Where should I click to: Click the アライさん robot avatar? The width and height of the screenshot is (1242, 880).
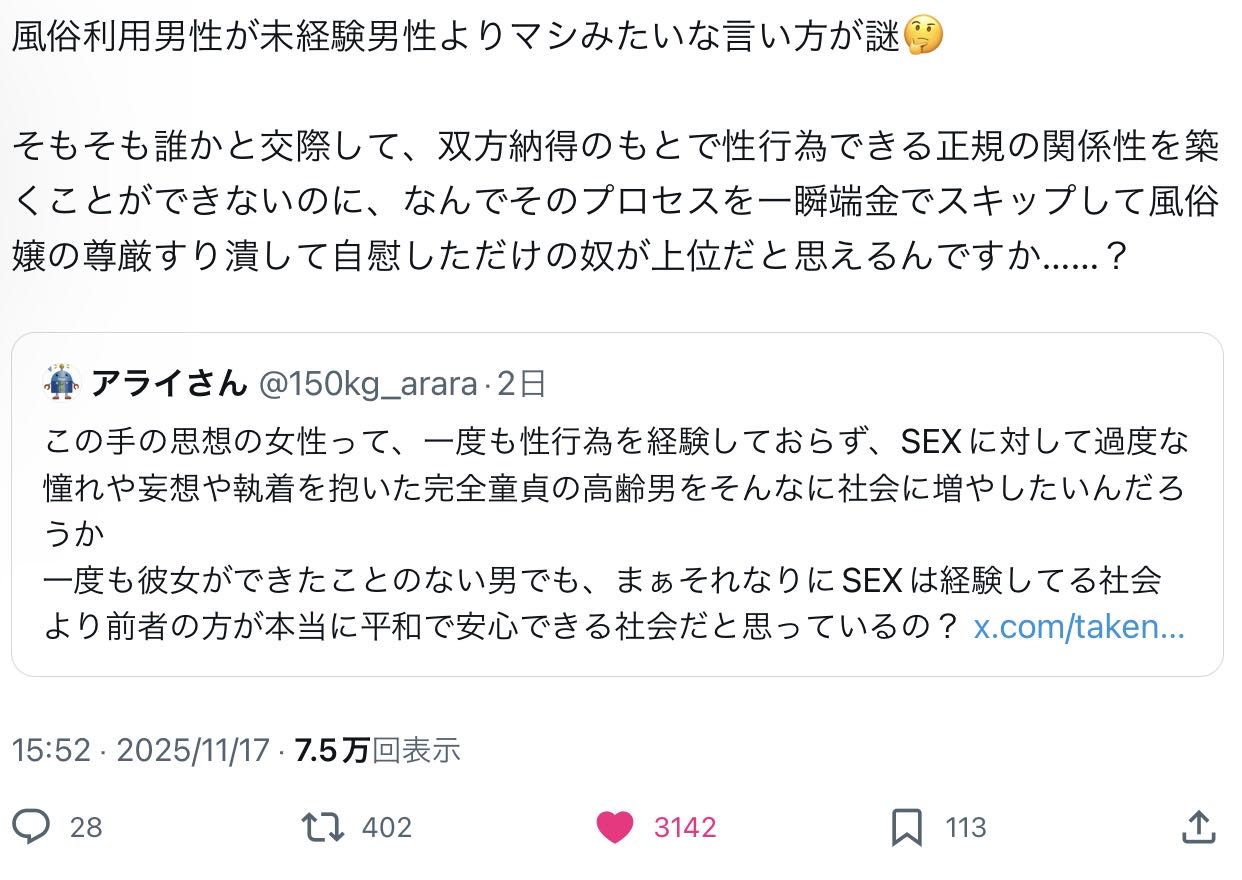pos(61,382)
